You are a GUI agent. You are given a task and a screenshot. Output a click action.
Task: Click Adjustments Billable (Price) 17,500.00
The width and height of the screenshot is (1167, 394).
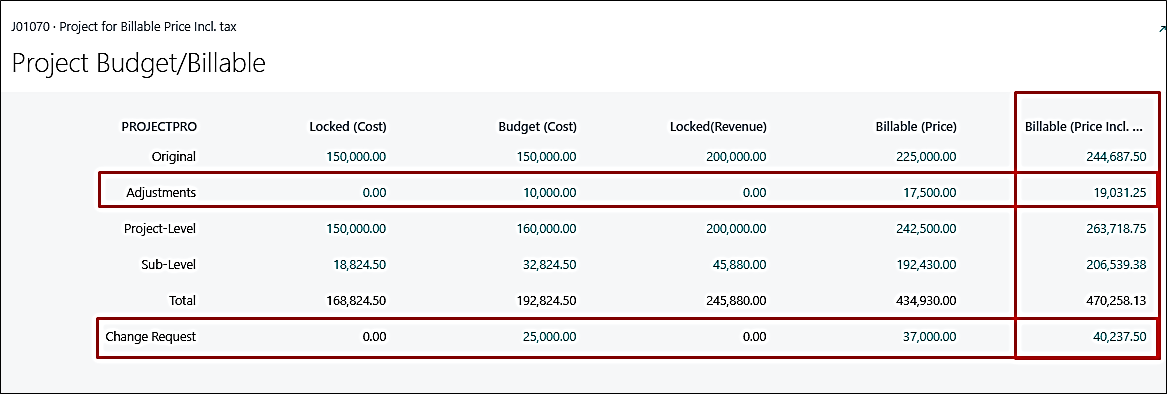pyautogui.click(x=930, y=193)
